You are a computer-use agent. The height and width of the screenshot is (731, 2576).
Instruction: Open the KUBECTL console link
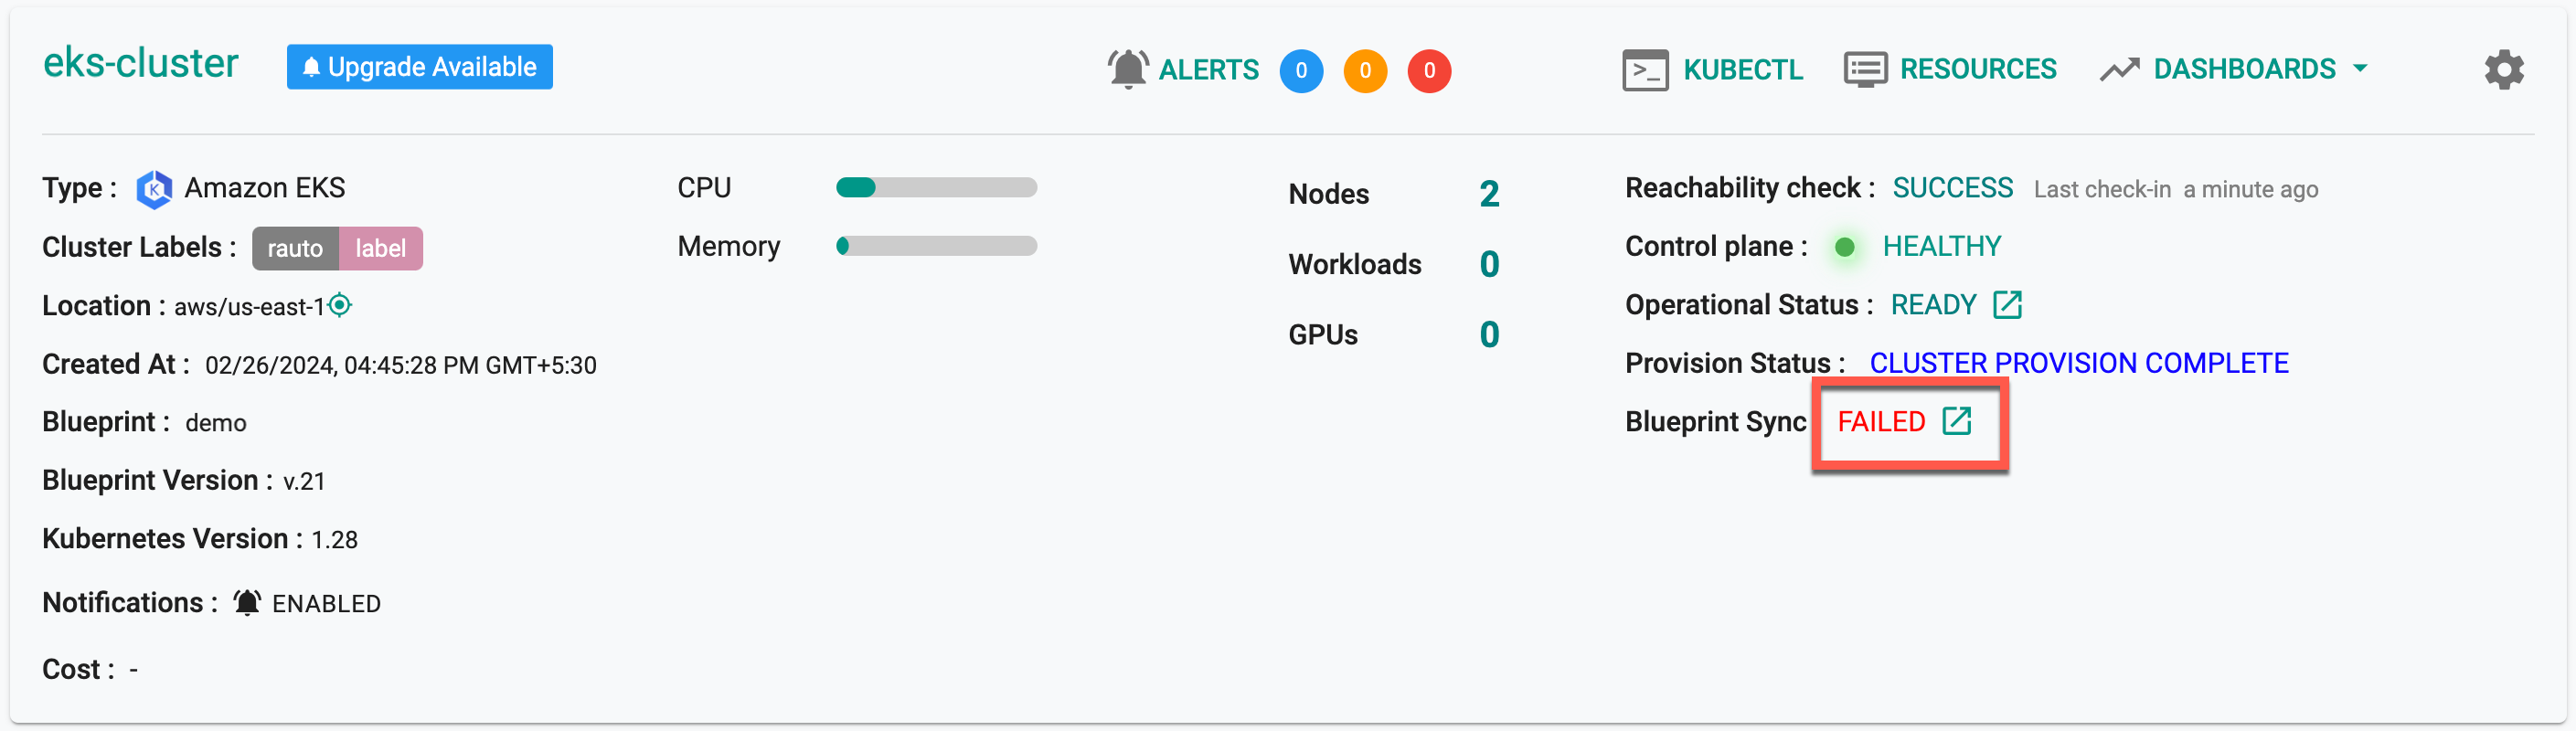[x=1743, y=70]
